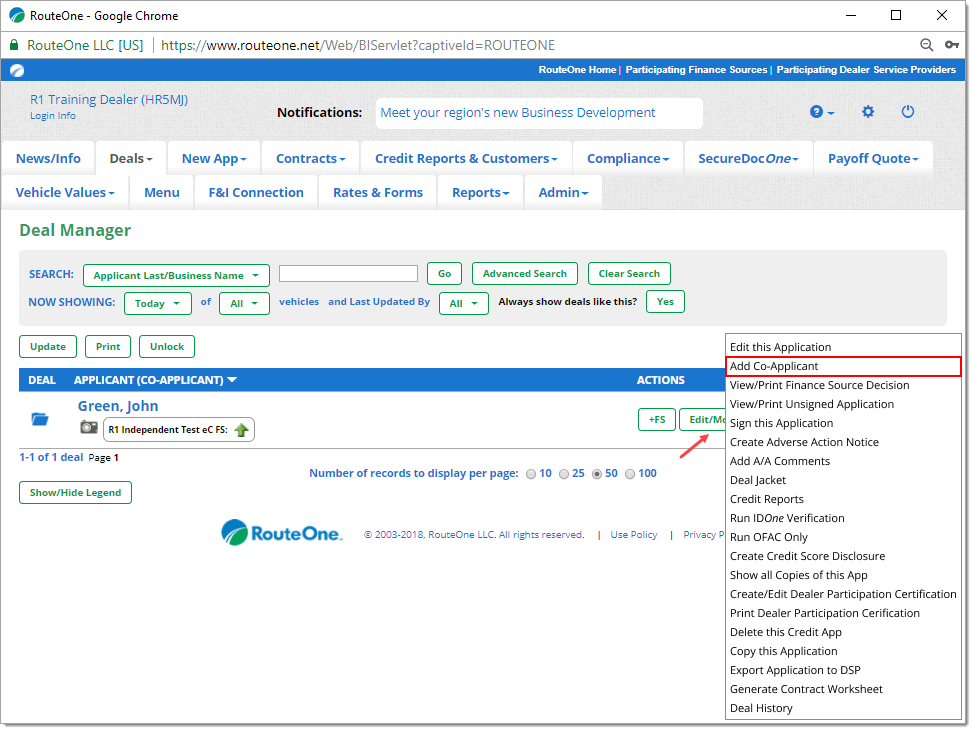Open the All vehicles dropdown
The image size is (973, 731).
coord(244,303)
